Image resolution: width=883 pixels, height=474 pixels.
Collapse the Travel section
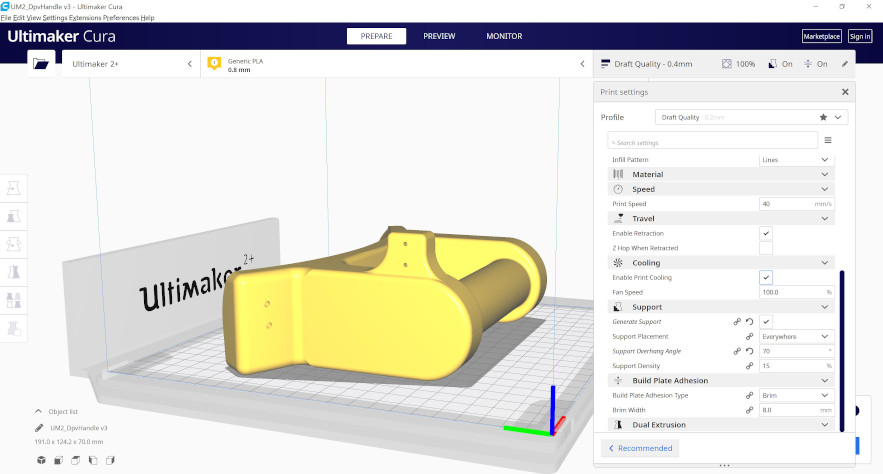[721, 218]
